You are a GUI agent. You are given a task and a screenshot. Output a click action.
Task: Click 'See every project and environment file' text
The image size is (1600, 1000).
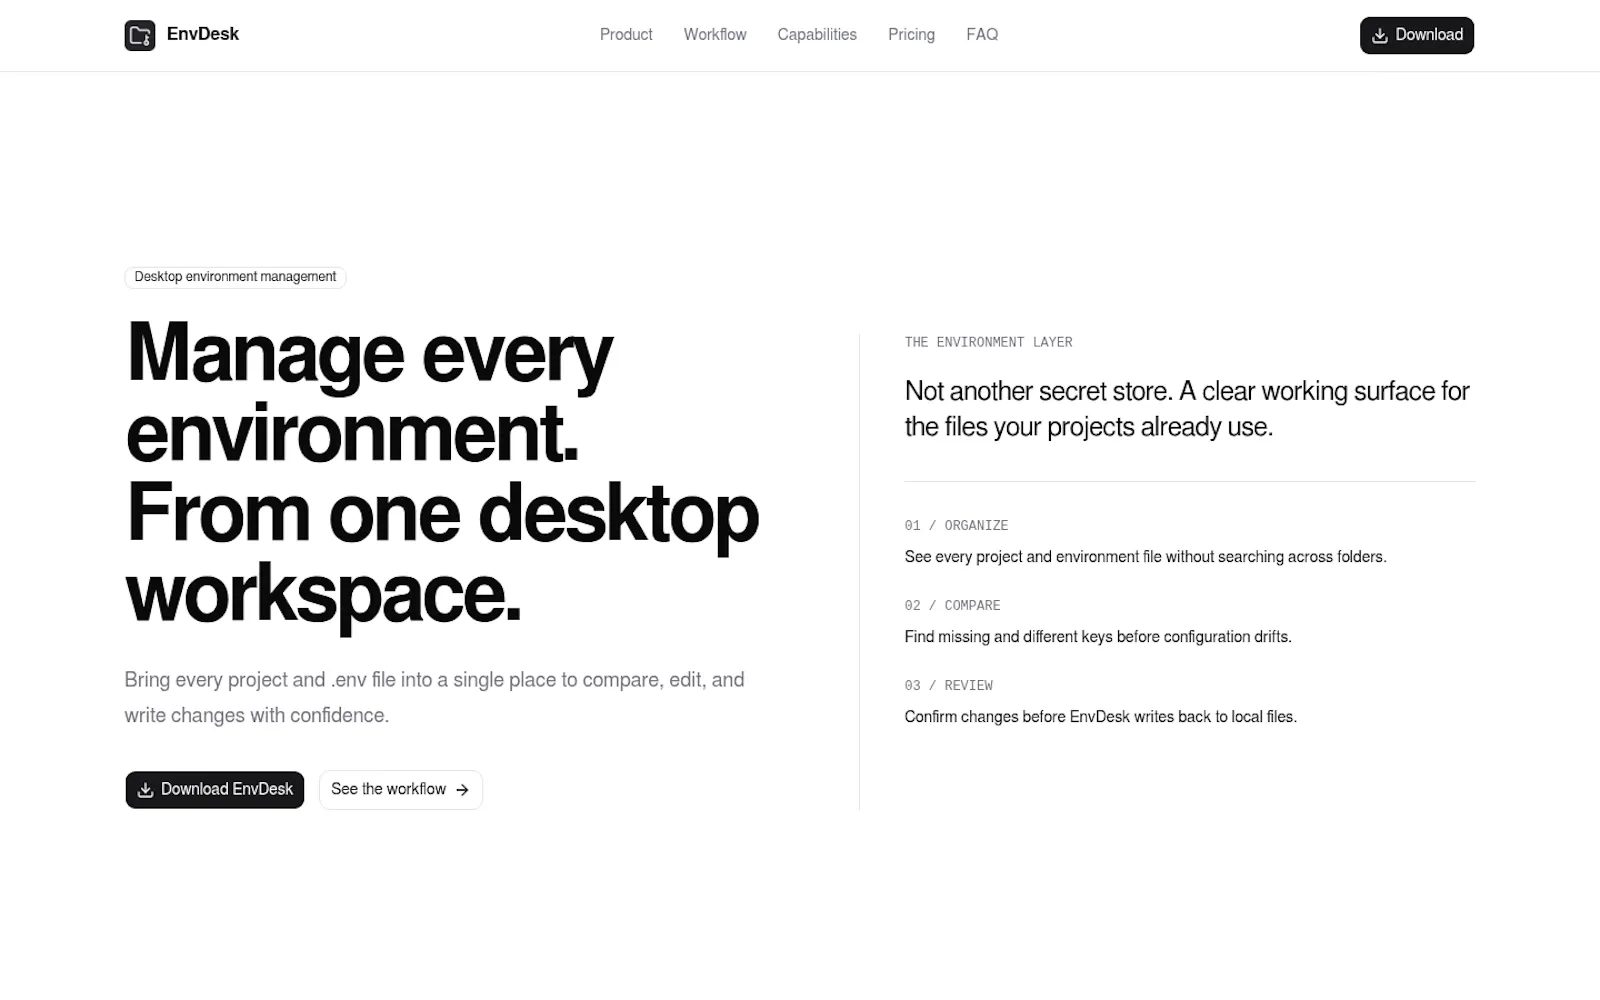pyautogui.click(x=1145, y=557)
